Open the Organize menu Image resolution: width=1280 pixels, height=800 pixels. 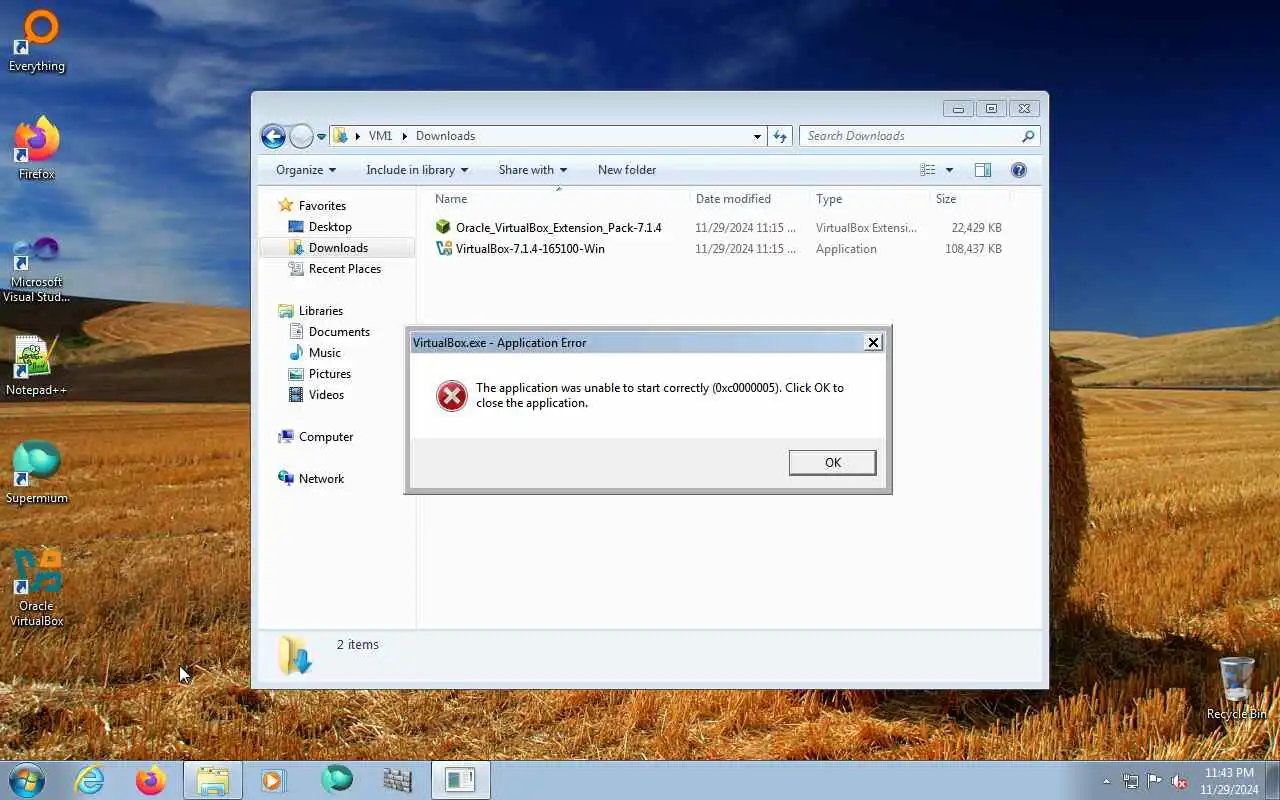click(306, 170)
